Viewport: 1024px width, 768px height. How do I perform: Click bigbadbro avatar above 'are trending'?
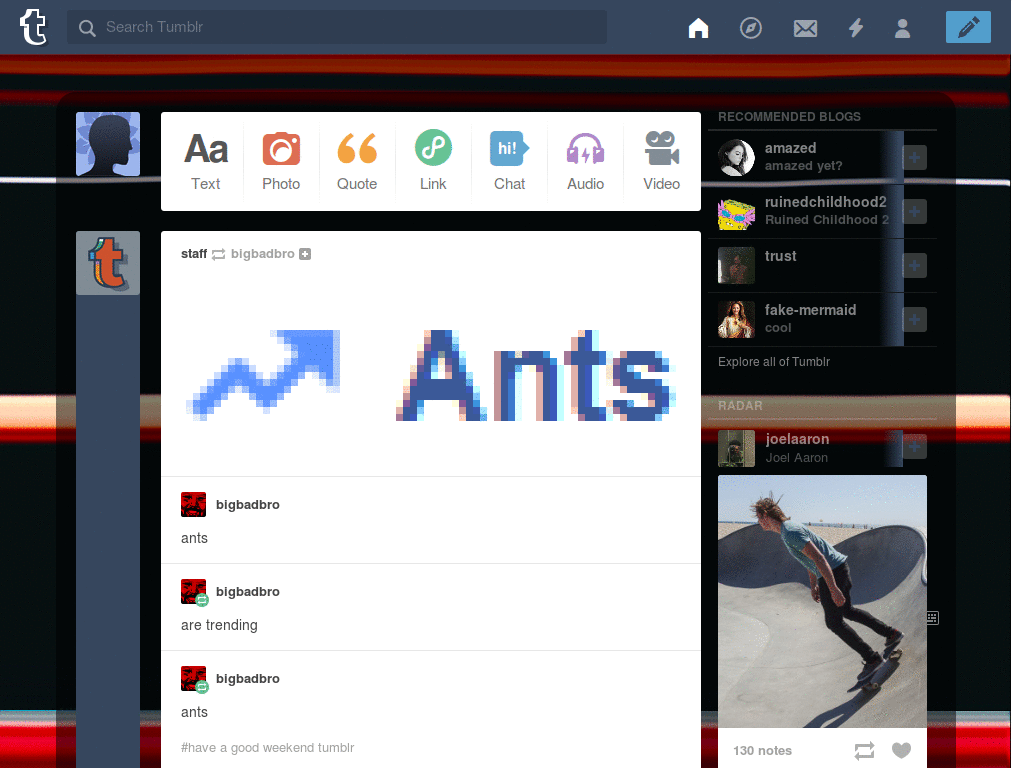193,592
